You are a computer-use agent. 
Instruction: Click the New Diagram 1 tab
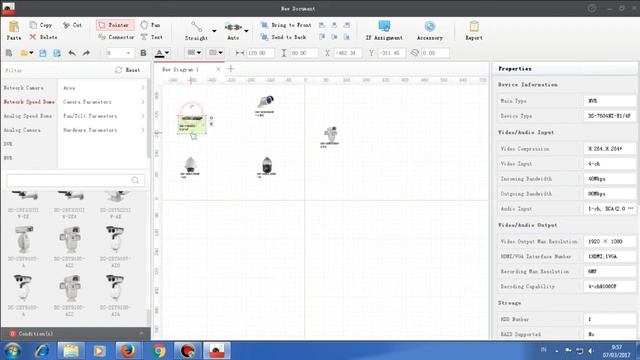180,69
